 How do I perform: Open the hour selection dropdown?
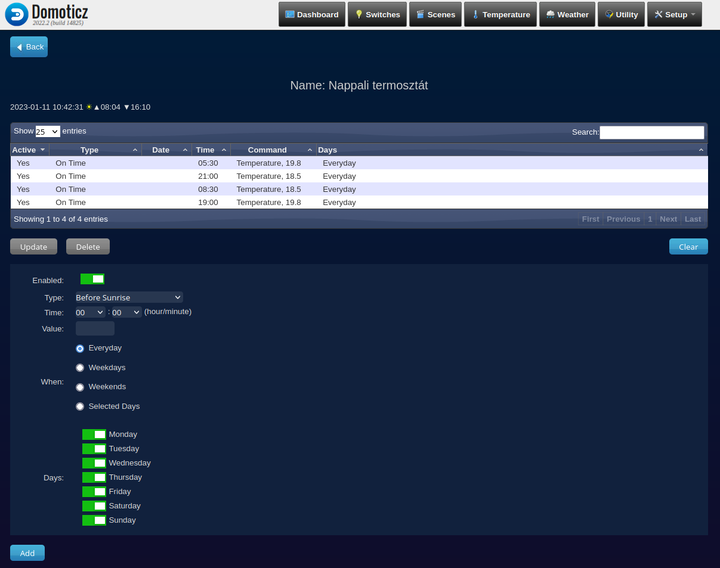[x=90, y=312]
